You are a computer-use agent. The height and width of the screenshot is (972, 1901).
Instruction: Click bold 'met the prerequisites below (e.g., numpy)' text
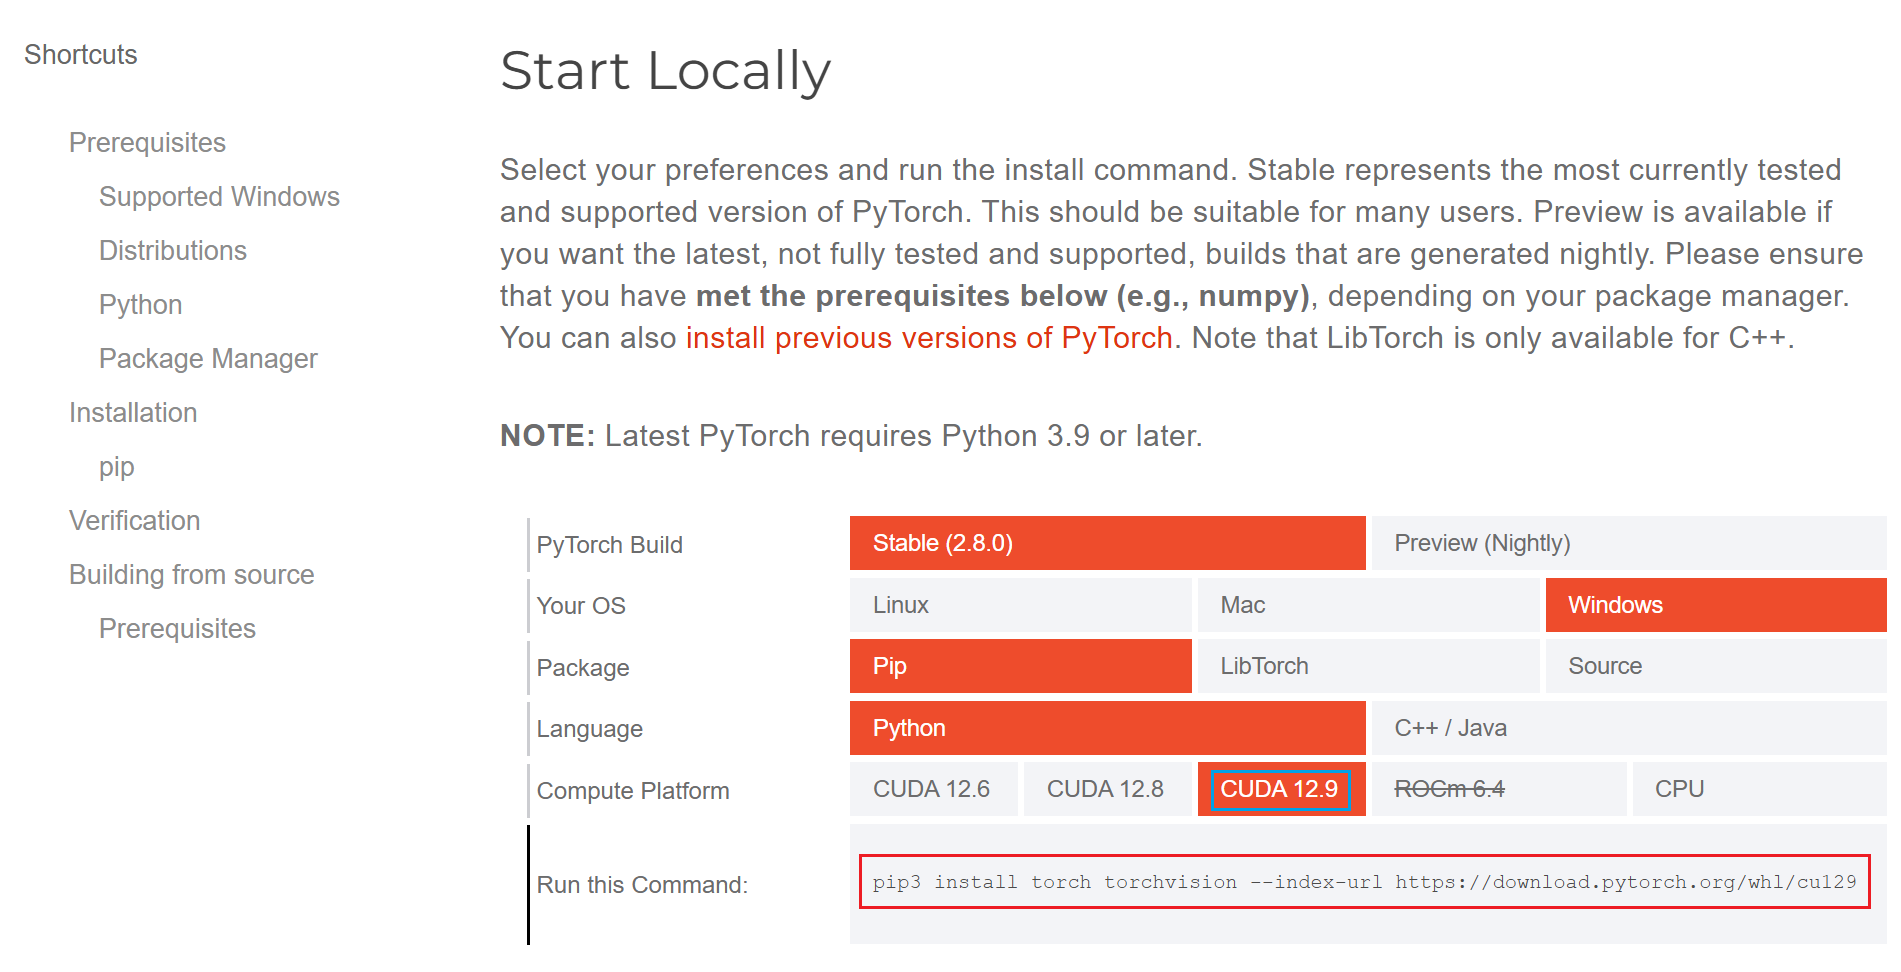click(1003, 296)
